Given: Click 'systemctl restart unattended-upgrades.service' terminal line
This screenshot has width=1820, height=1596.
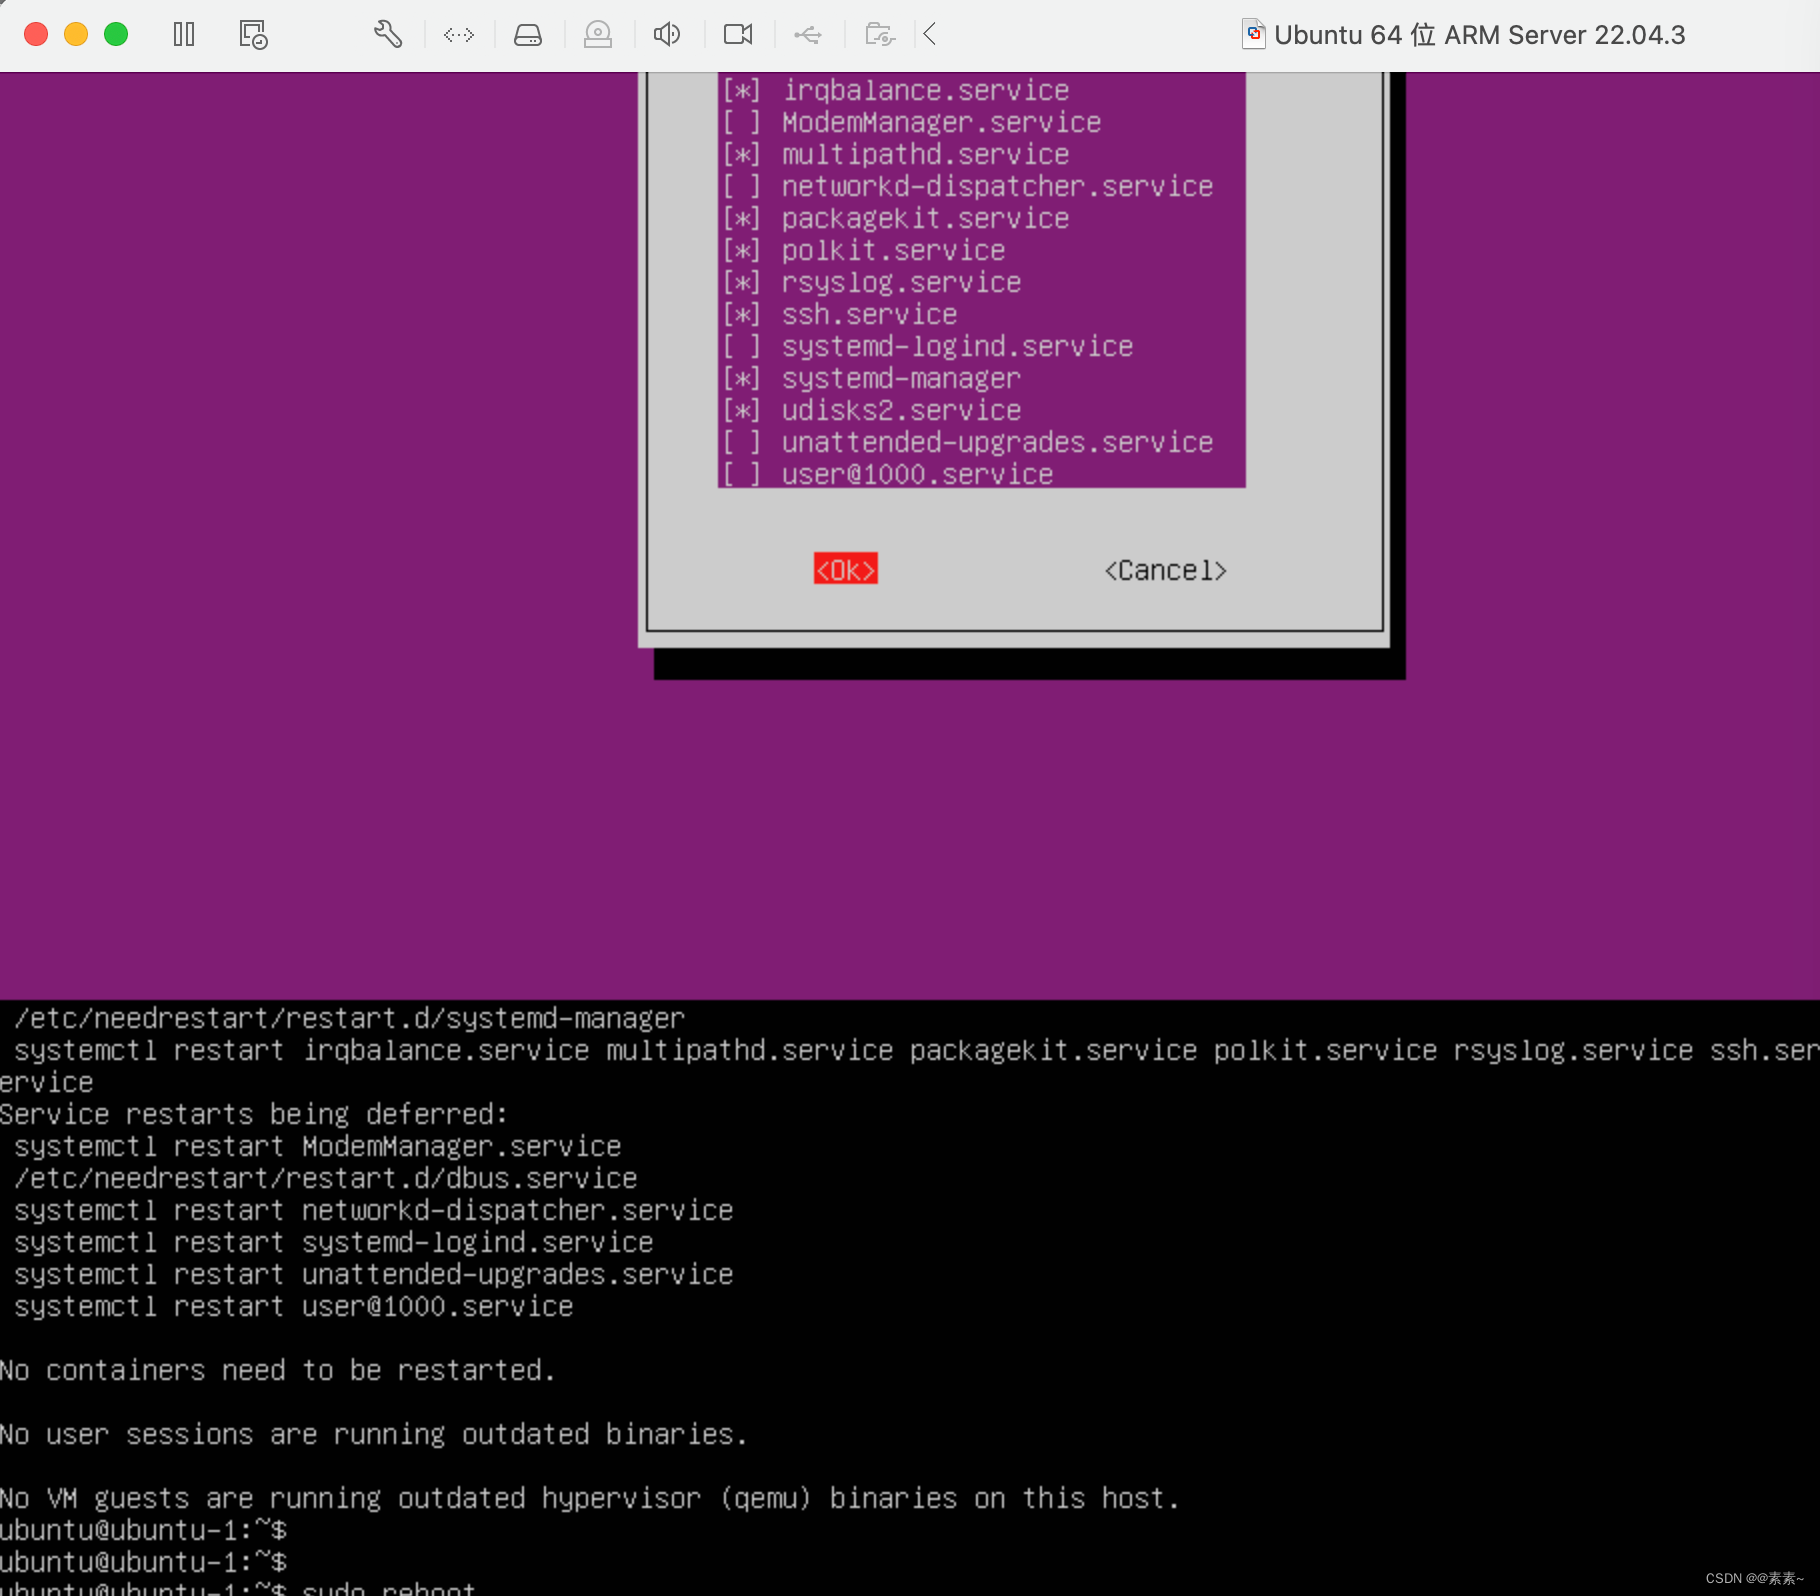Looking at the screenshot, I should click(x=374, y=1274).
